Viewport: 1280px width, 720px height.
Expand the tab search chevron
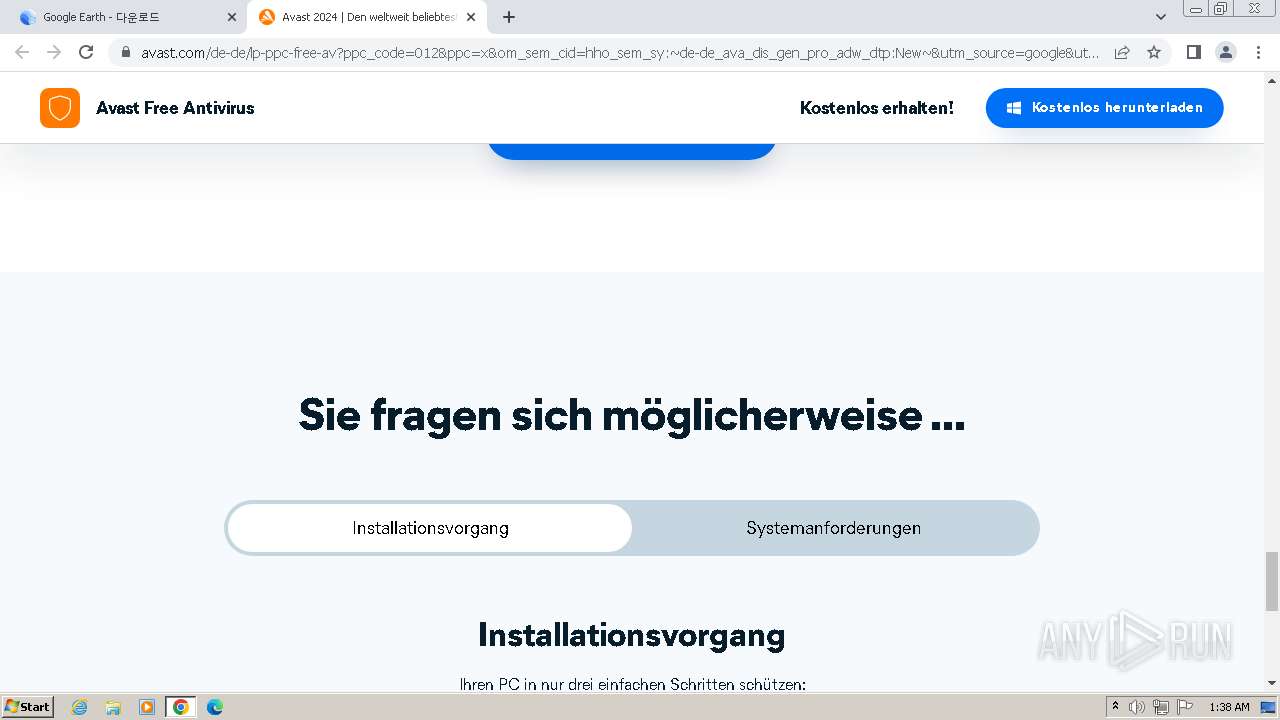point(1160,17)
